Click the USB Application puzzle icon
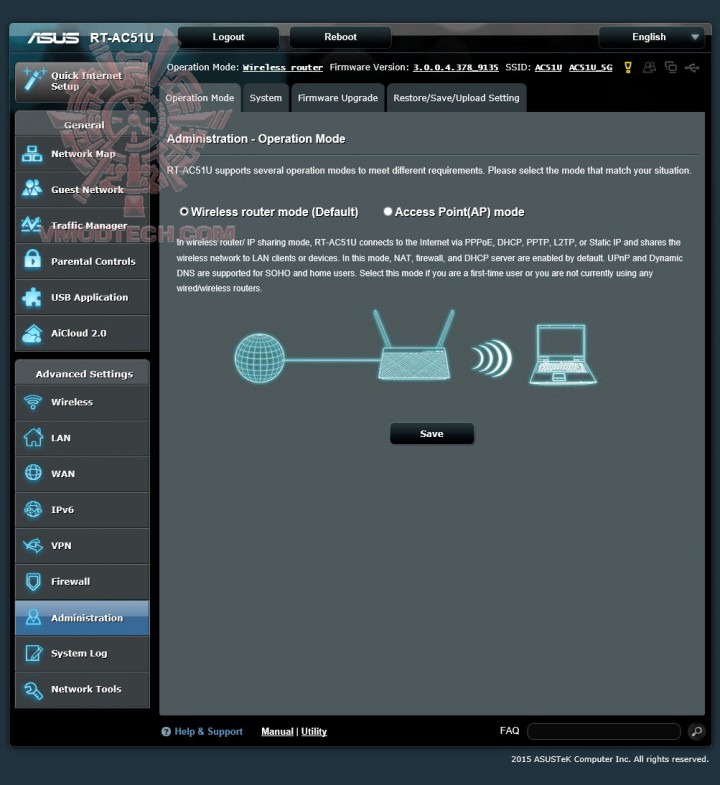 pos(33,296)
